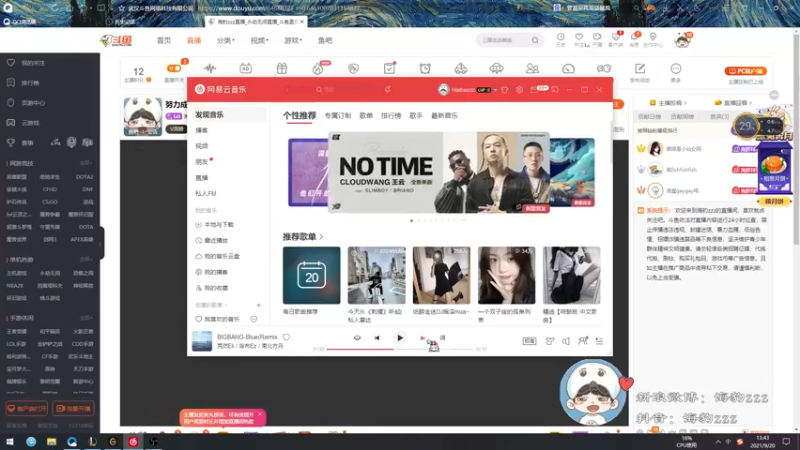800x450 pixels.
Task: Toggle the live broadcast switch
Action: (x=174, y=68)
